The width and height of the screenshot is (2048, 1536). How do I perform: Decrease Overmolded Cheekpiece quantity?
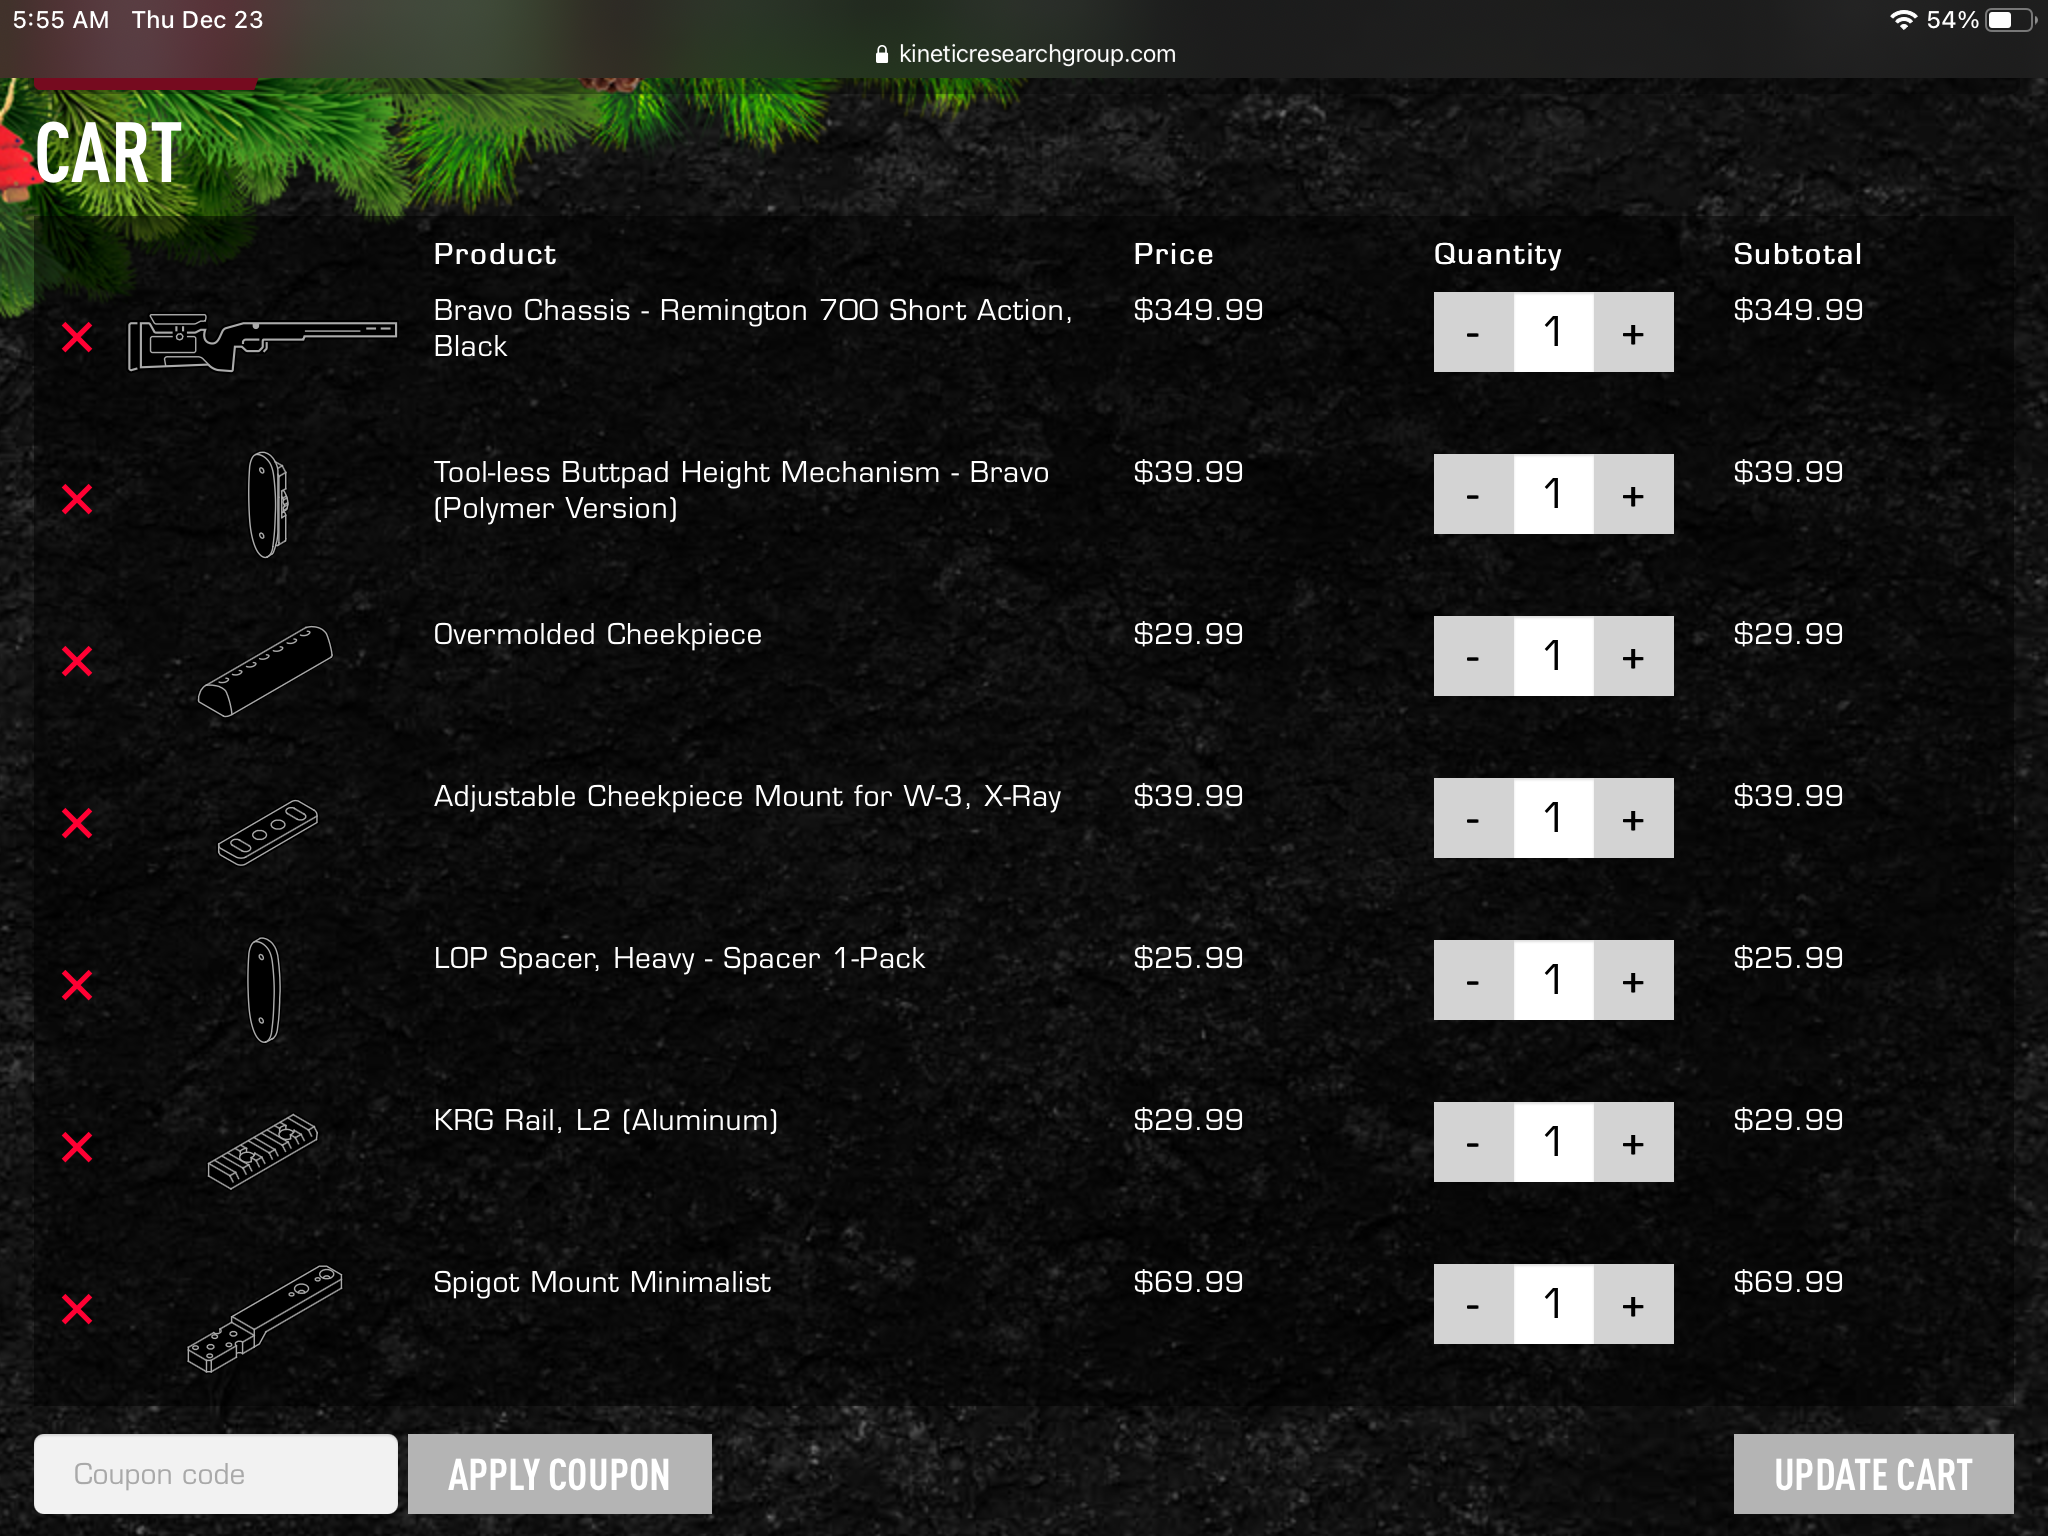[1473, 656]
